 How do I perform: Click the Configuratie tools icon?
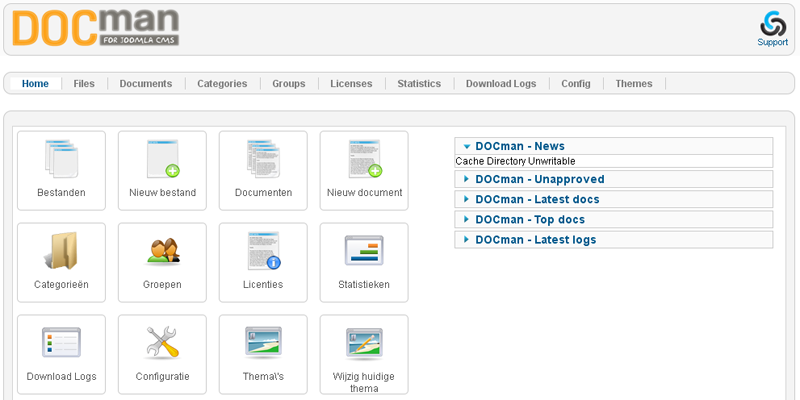[x=162, y=342]
